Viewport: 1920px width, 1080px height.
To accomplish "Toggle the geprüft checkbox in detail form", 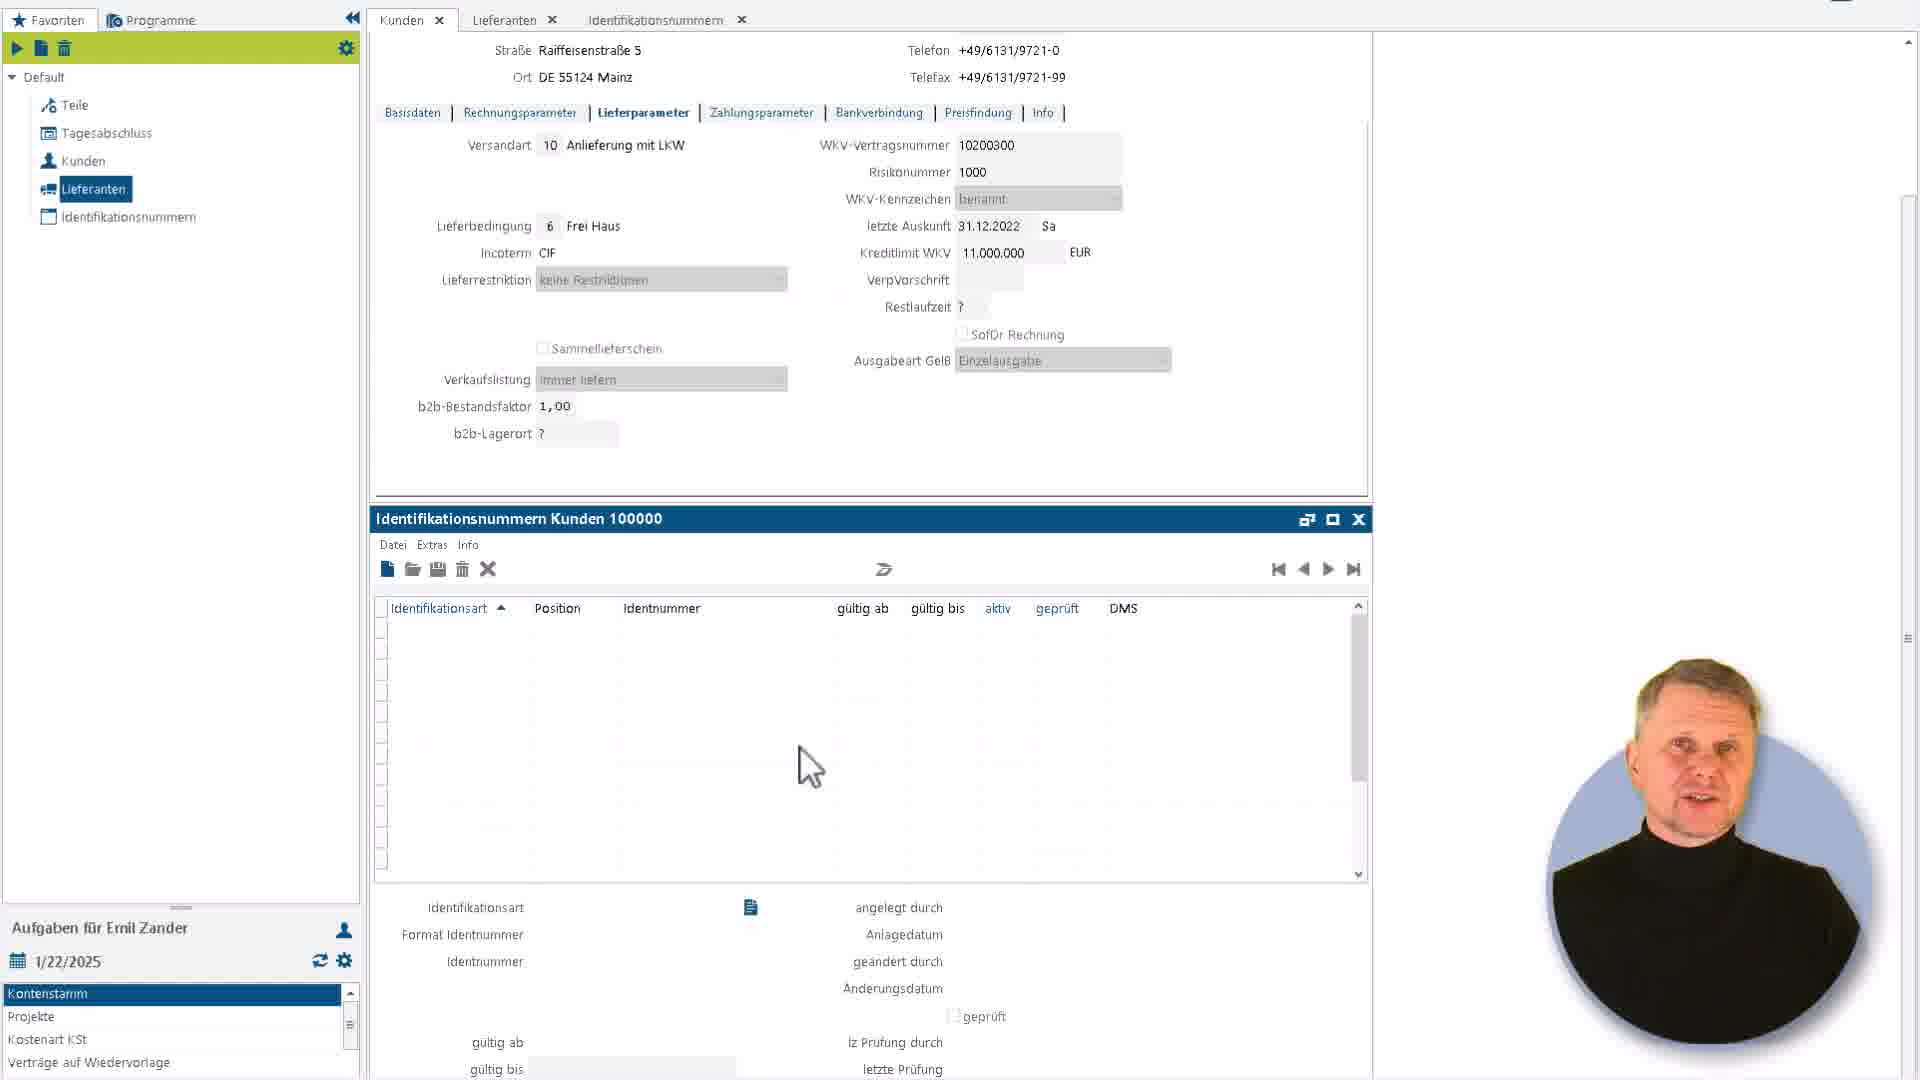I will 954,1016.
